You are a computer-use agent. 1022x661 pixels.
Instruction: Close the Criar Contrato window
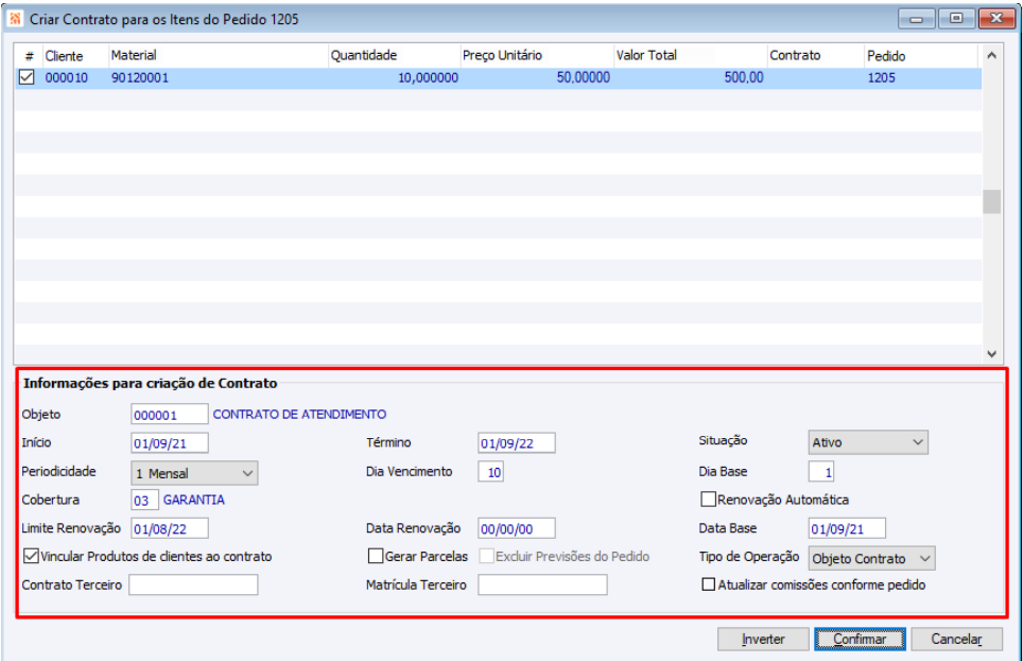click(x=997, y=18)
